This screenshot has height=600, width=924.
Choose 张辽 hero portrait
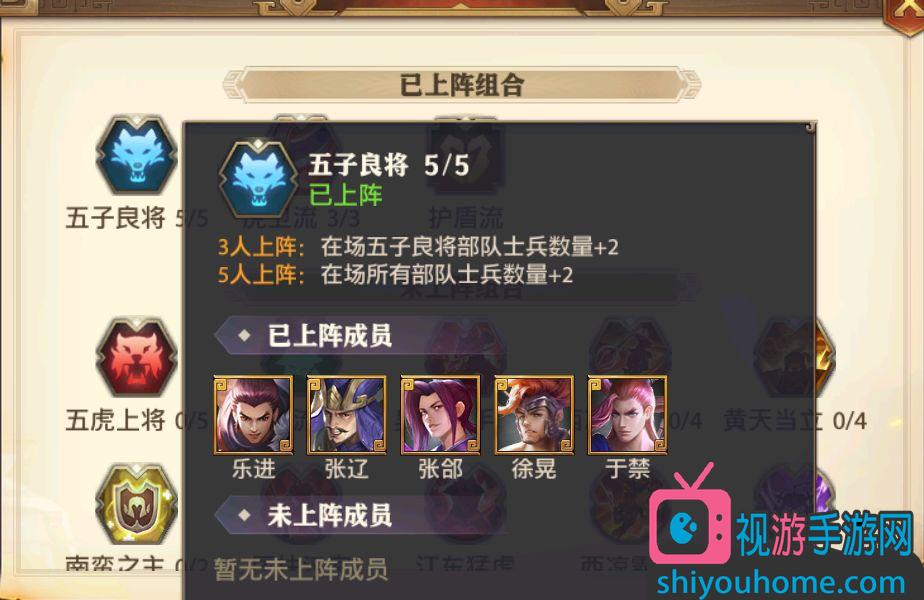(x=346, y=415)
